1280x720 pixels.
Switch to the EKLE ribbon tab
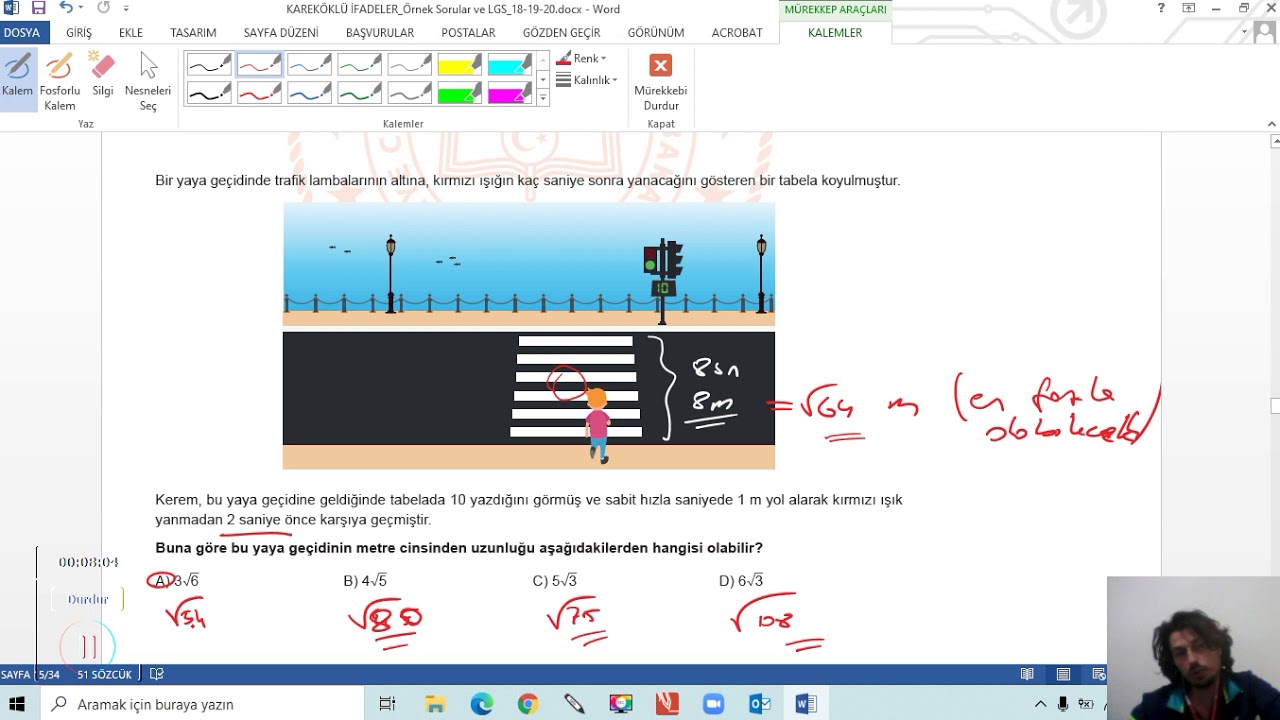pyautogui.click(x=131, y=33)
